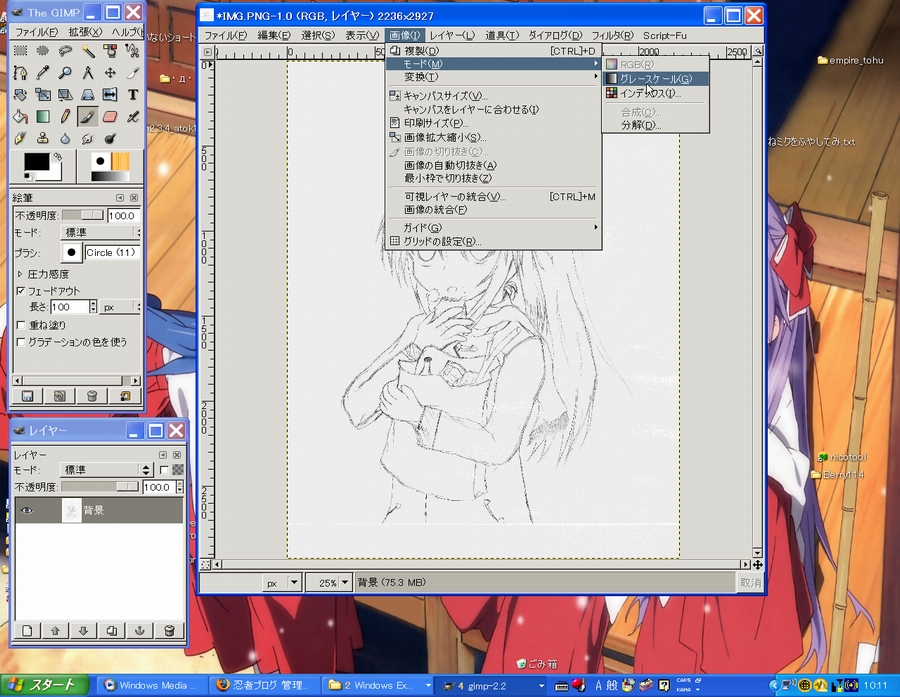This screenshot has height=697, width=900.
Task: Select the Pencil tool
Action: 65,117
